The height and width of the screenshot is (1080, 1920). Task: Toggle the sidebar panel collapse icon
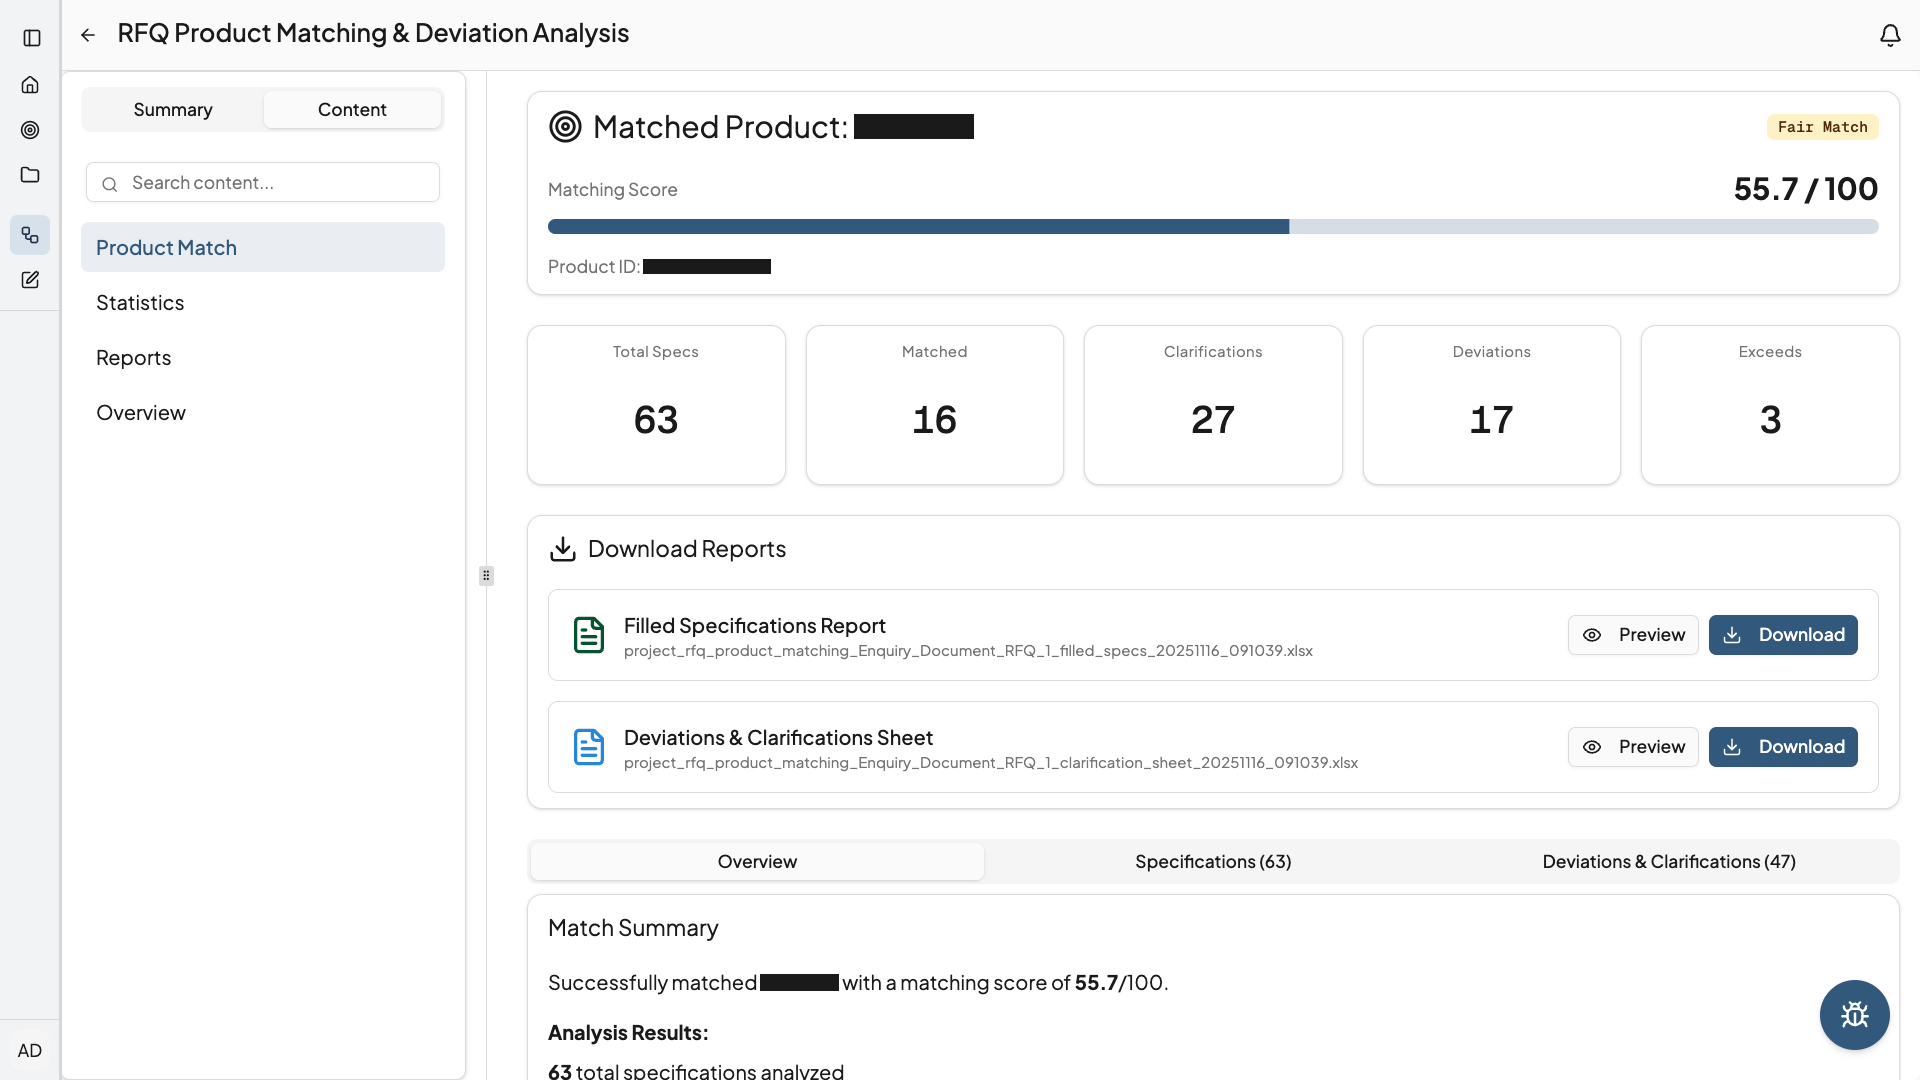(30, 37)
